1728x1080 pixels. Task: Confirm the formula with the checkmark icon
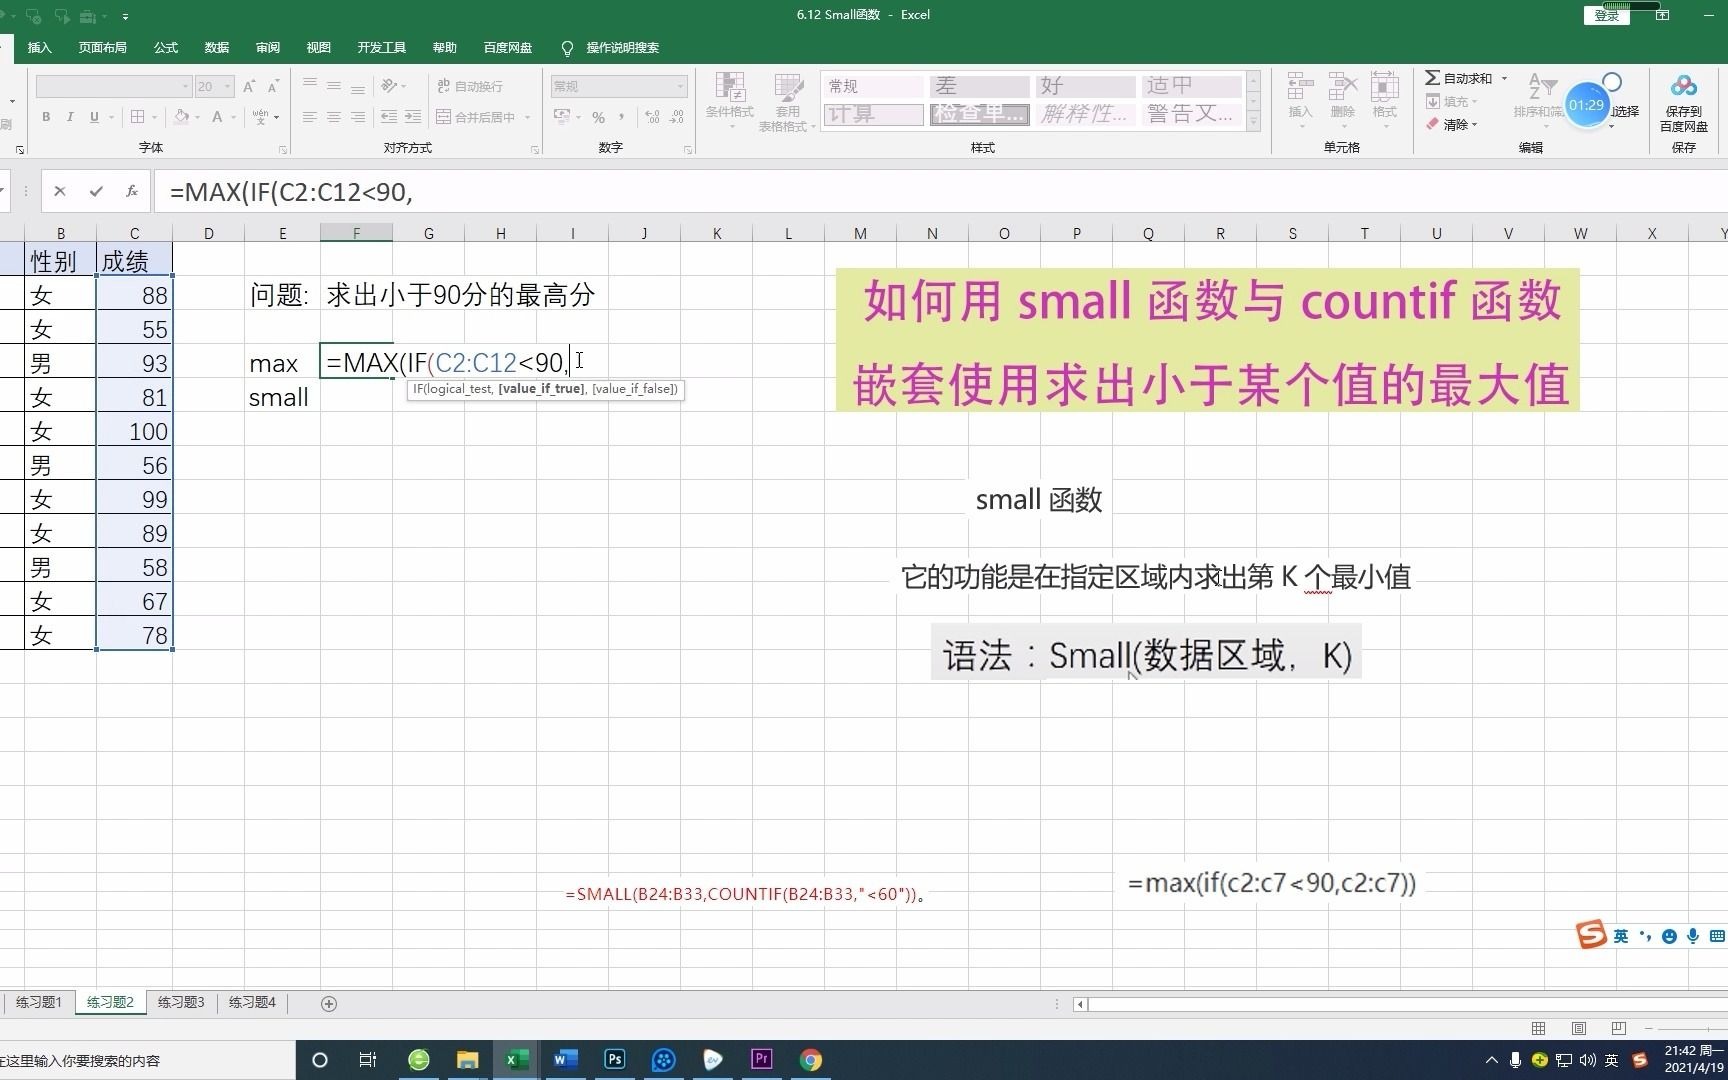pyautogui.click(x=96, y=191)
